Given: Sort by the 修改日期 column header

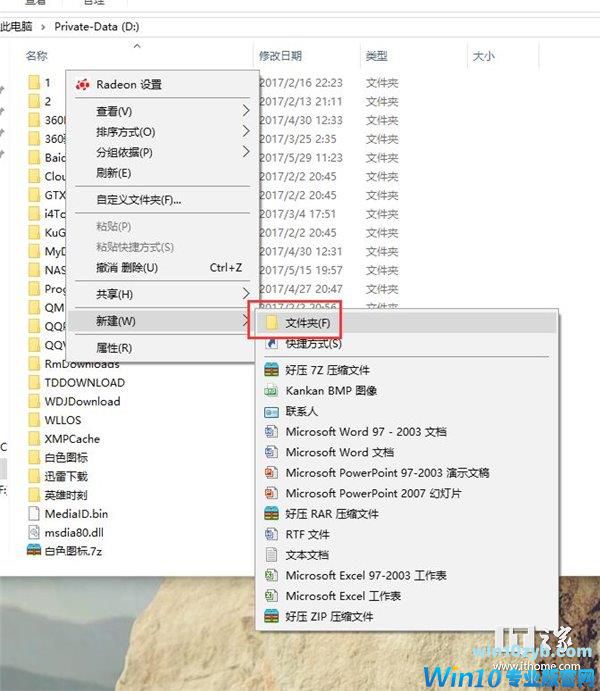Looking at the screenshot, I should [280, 56].
